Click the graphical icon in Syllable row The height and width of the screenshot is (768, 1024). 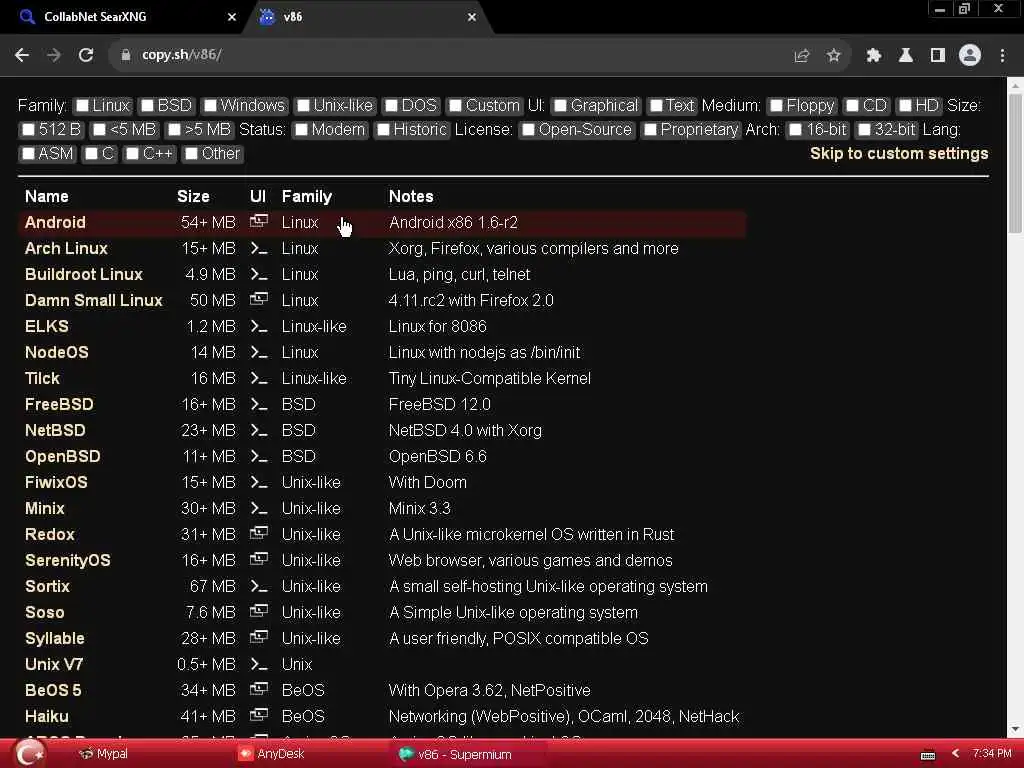coord(259,637)
